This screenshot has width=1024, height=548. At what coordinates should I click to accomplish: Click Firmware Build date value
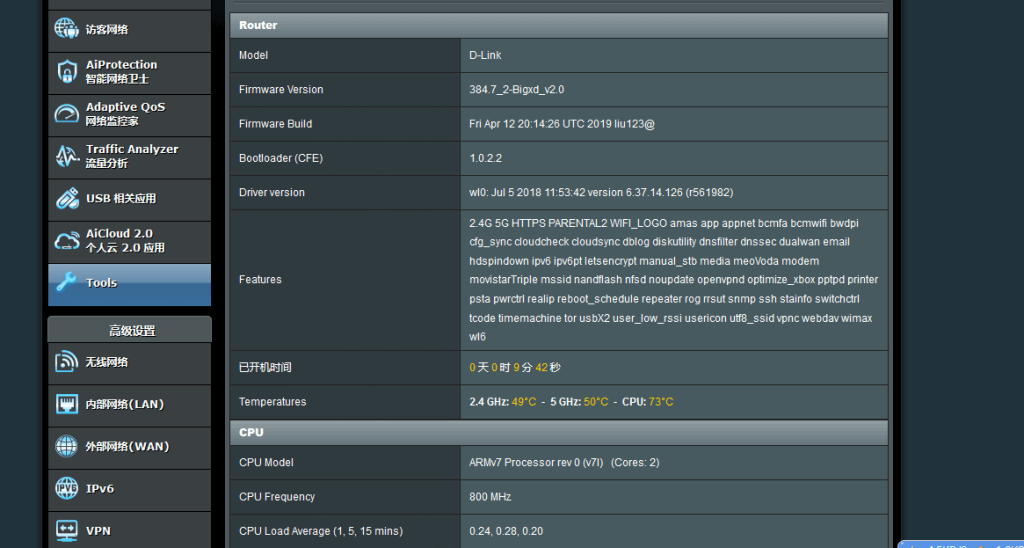click(562, 123)
